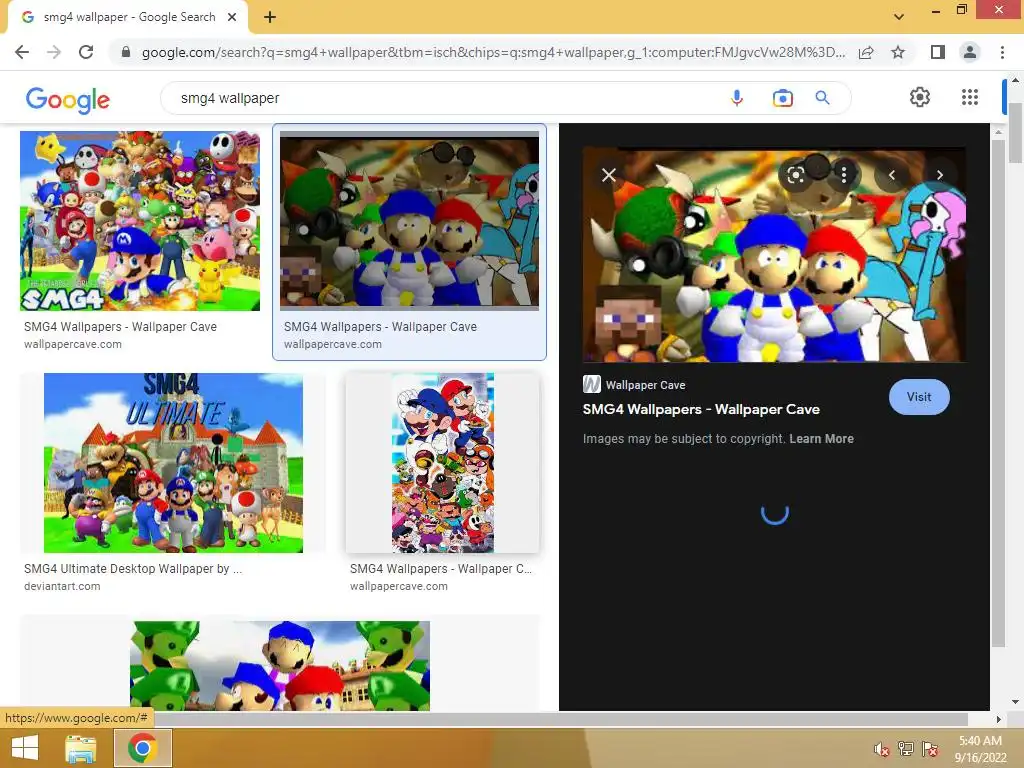Open the Learn More copyright link
This screenshot has width=1024, height=768.
point(821,439)
